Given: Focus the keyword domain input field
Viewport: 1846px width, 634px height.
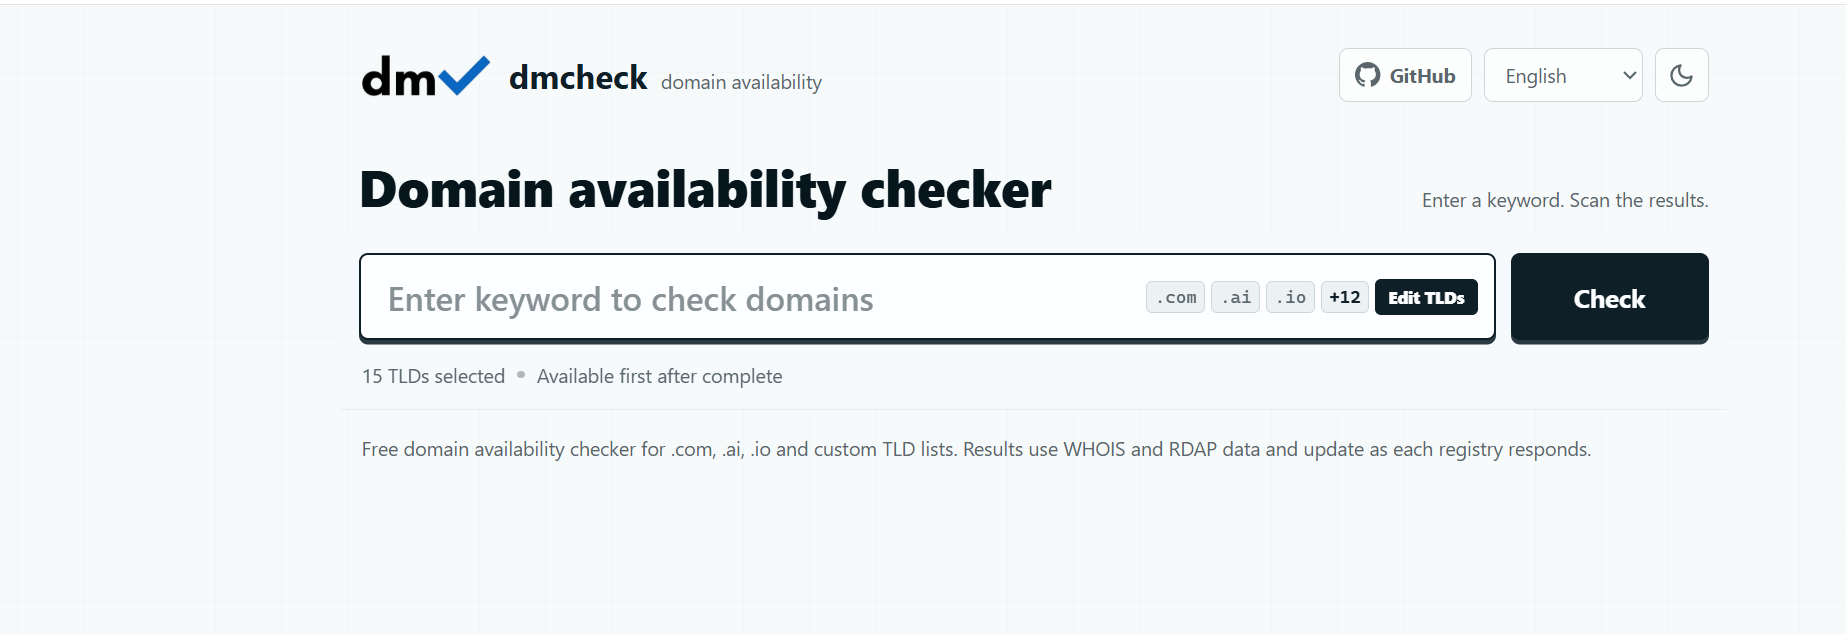Looking at the screenshot, I should coord(750,298).
